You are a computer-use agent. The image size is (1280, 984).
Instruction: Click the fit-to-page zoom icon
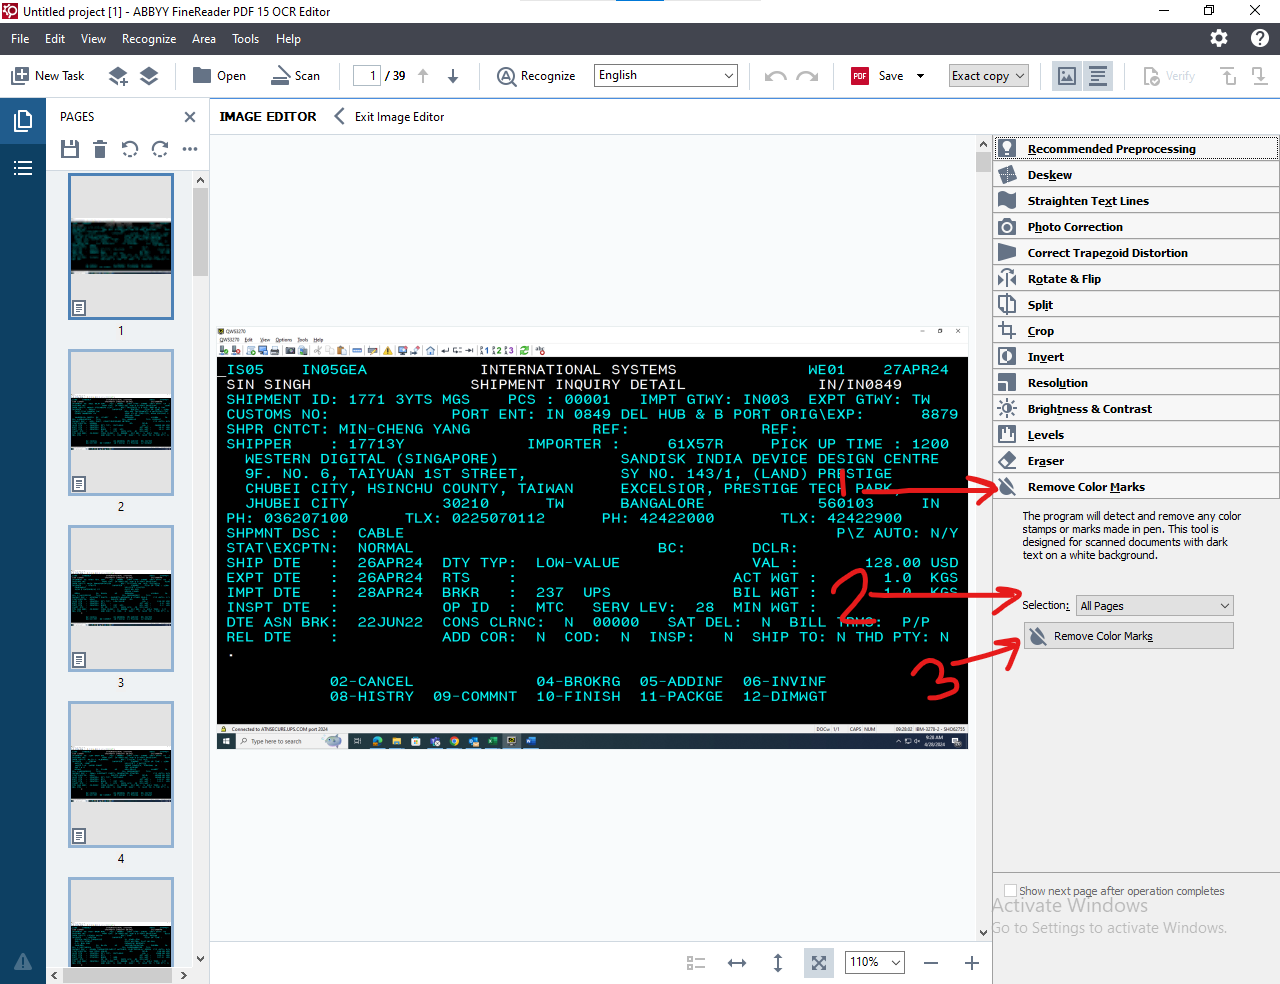819,963
